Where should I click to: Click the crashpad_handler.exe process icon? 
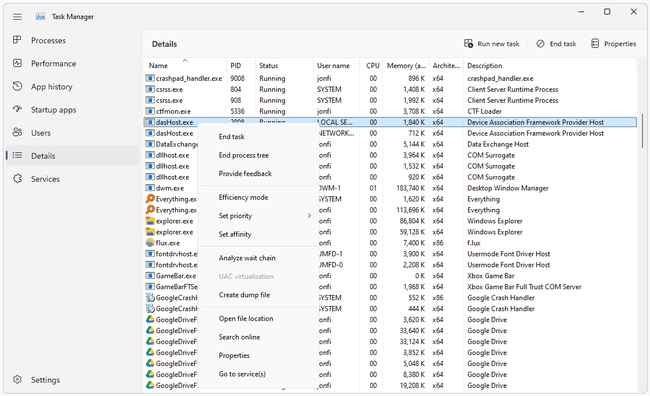point(150,78)
